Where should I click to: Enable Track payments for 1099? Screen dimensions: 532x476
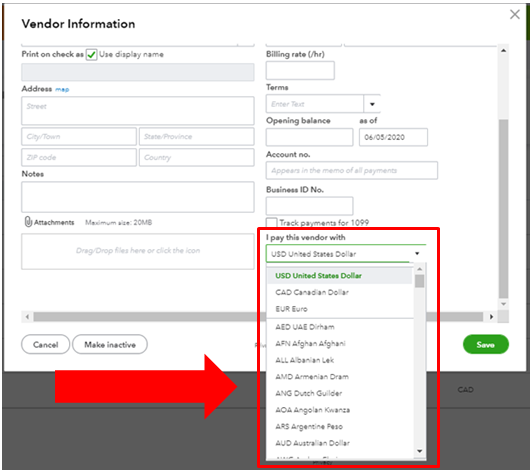pyautogui.click(x=271, y=223)
